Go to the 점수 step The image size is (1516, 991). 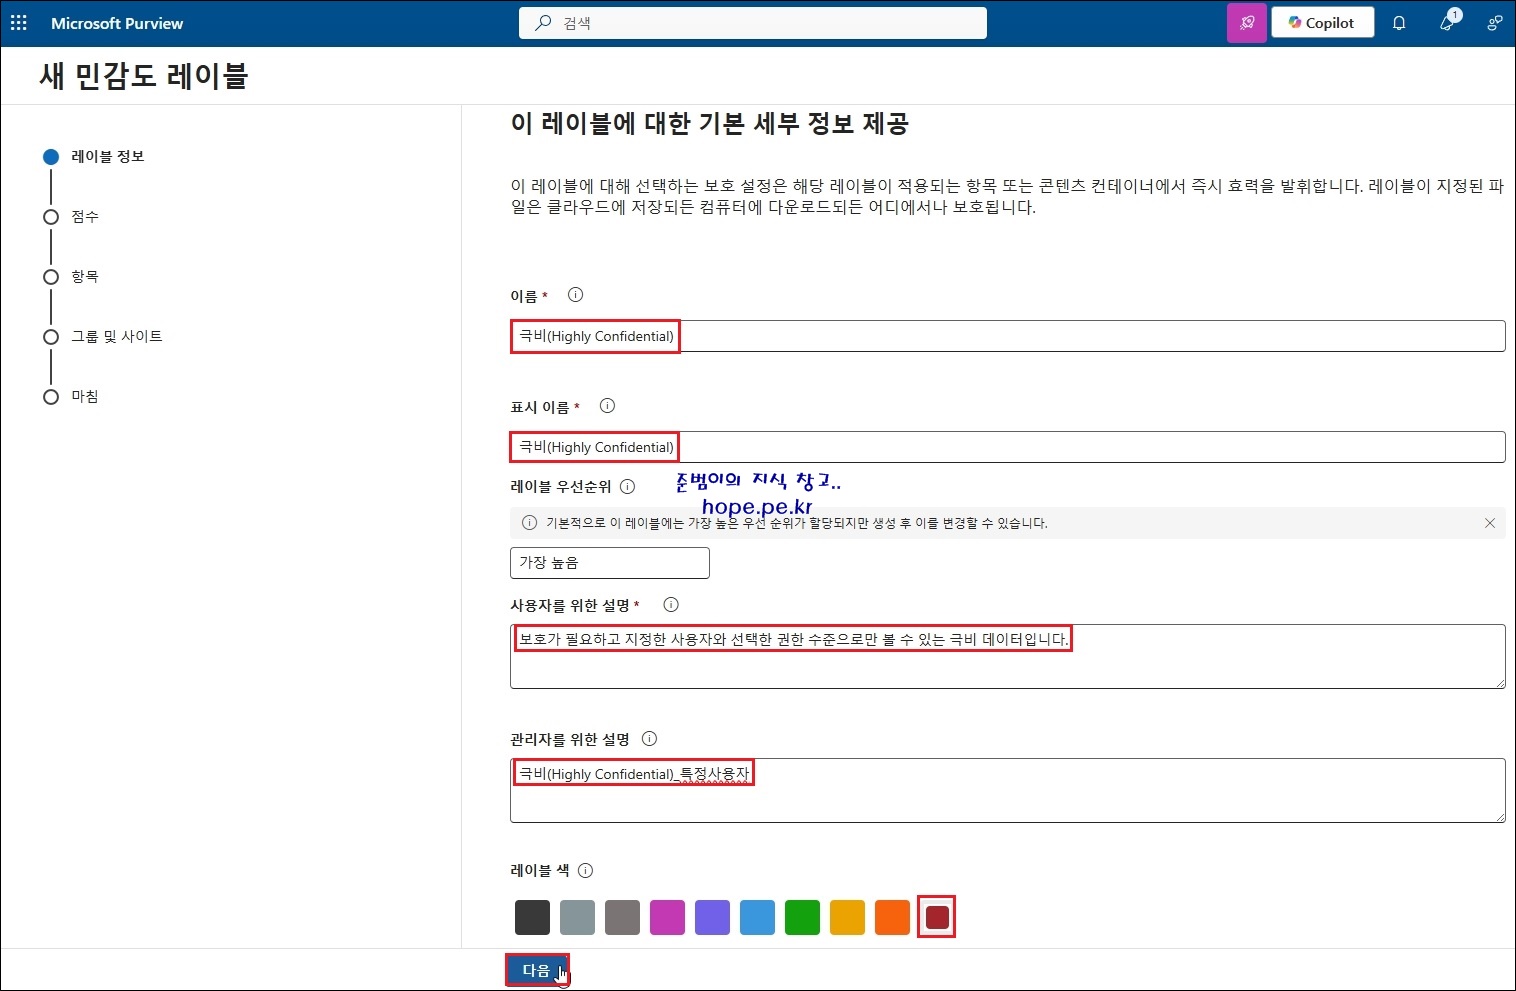(x=71, y=217)
